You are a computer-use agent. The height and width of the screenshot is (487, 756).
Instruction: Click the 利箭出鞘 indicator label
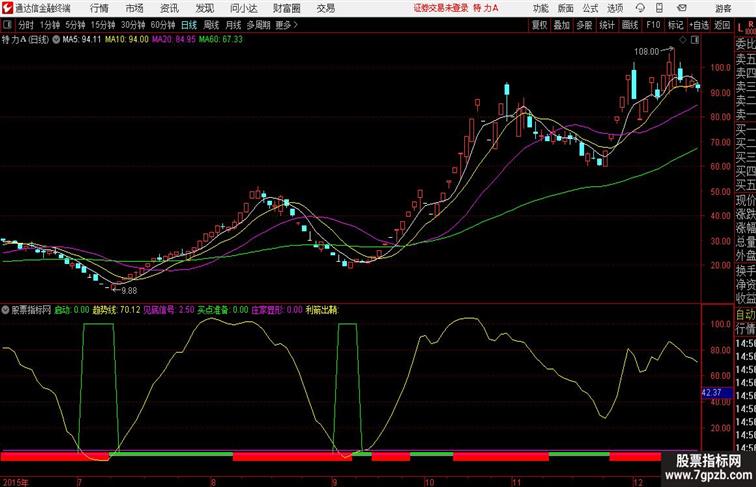(x=322, y=310)
